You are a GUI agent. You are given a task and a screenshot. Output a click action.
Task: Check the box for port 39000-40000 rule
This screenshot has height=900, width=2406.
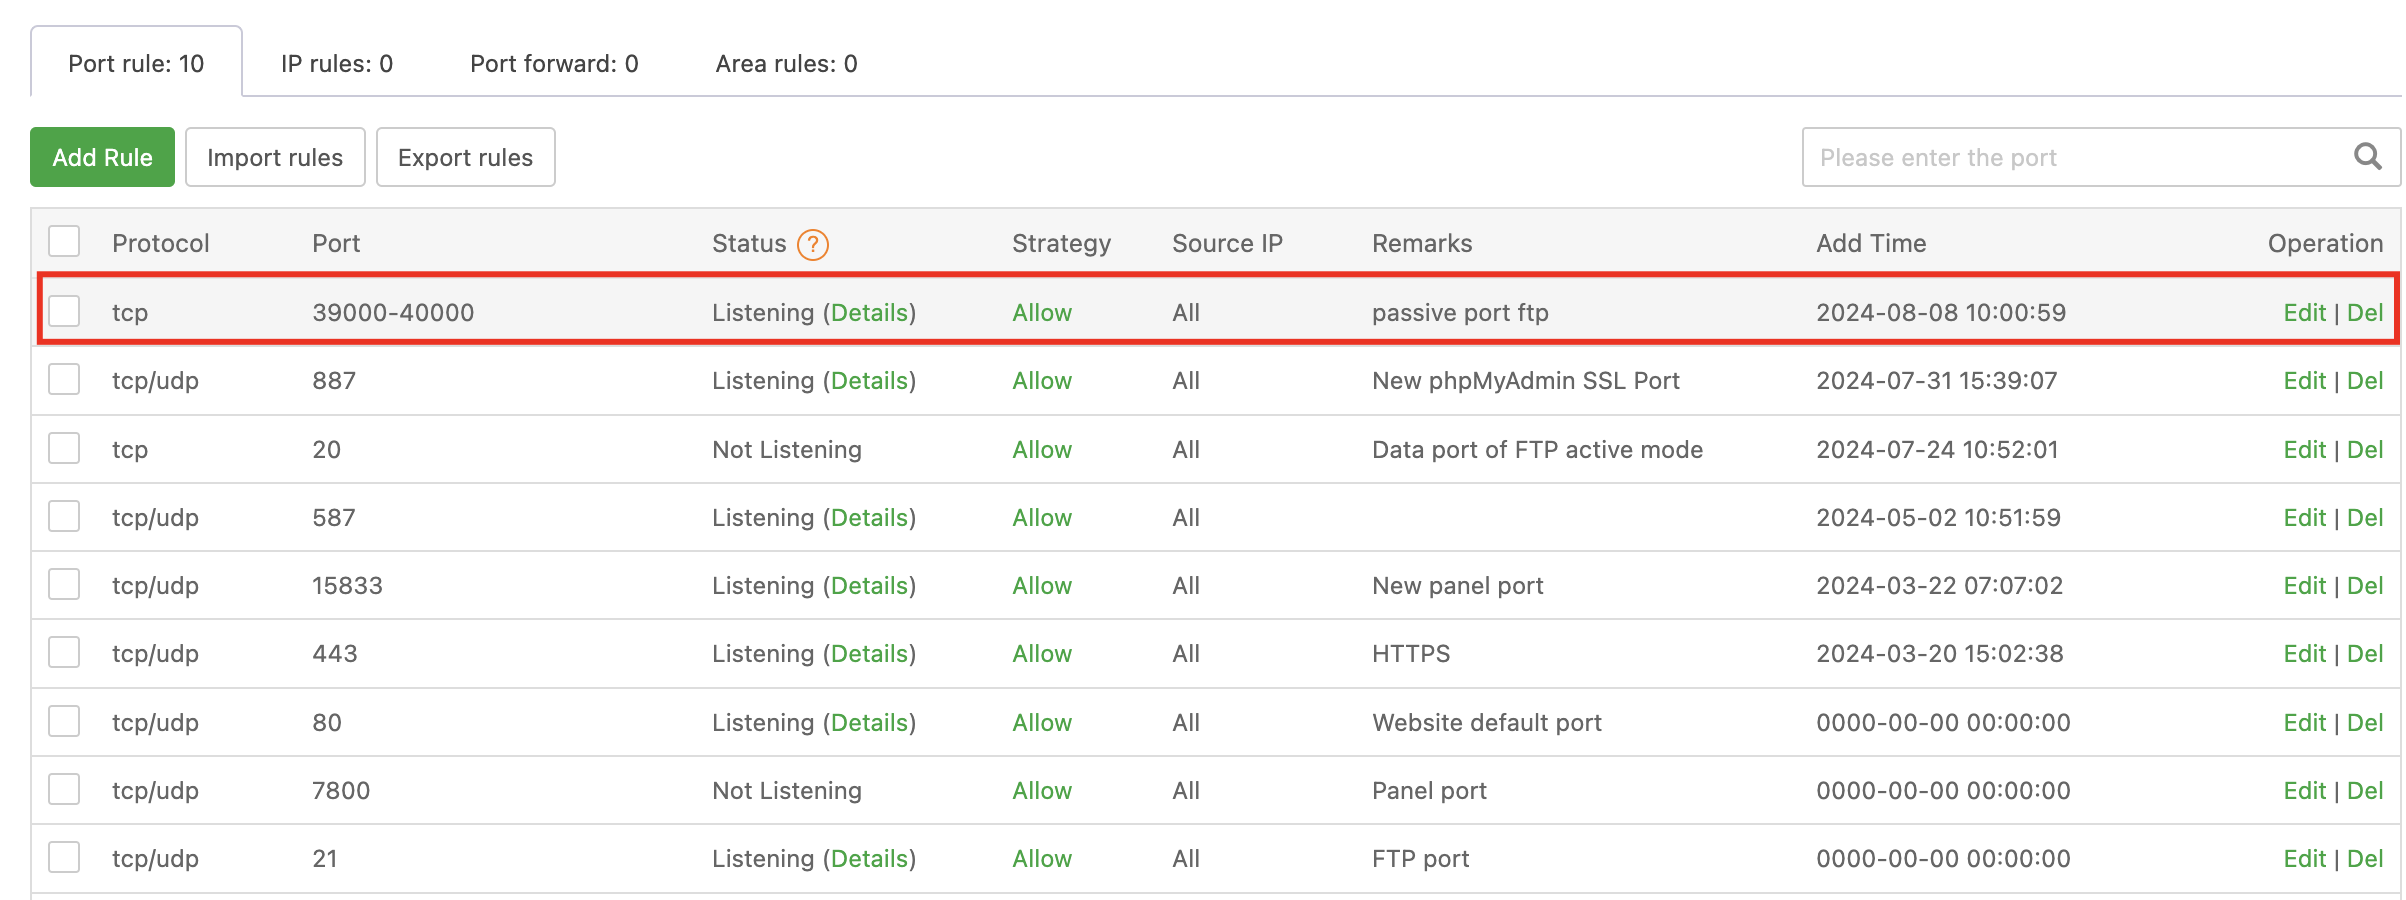(65, 311)
